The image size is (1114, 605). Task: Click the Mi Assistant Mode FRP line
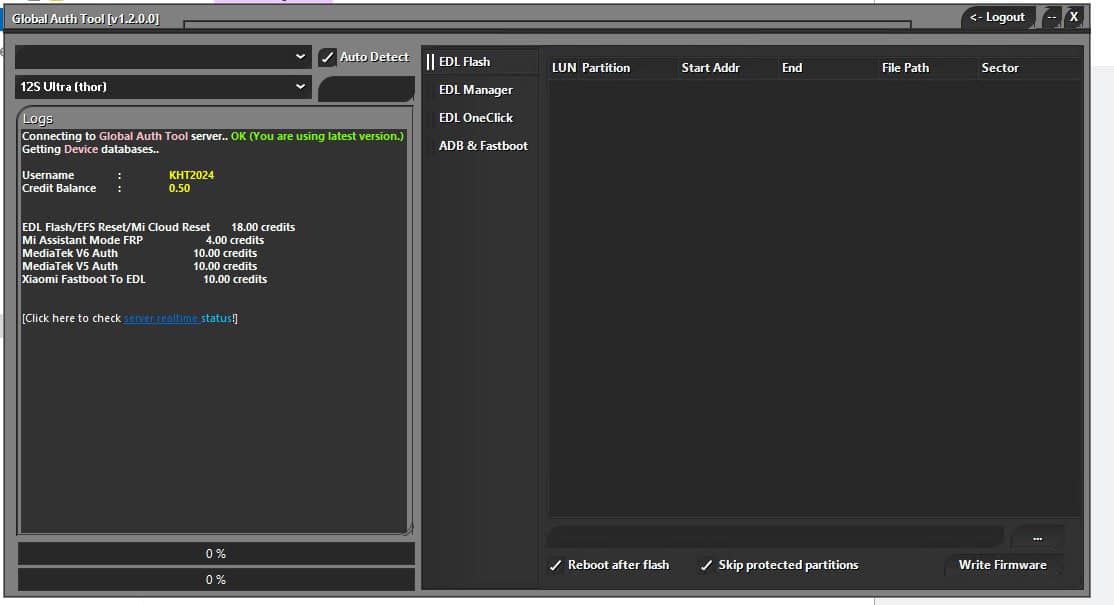tap(143, 241)
